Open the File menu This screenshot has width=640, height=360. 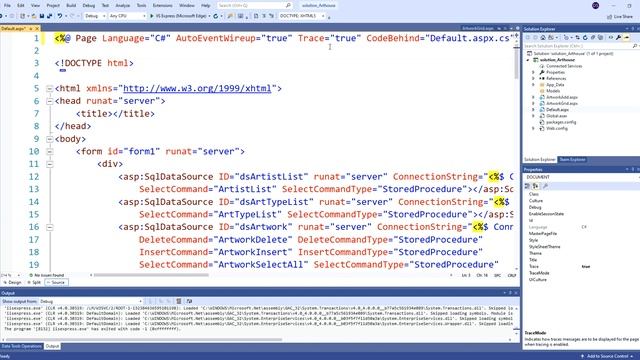7,5
